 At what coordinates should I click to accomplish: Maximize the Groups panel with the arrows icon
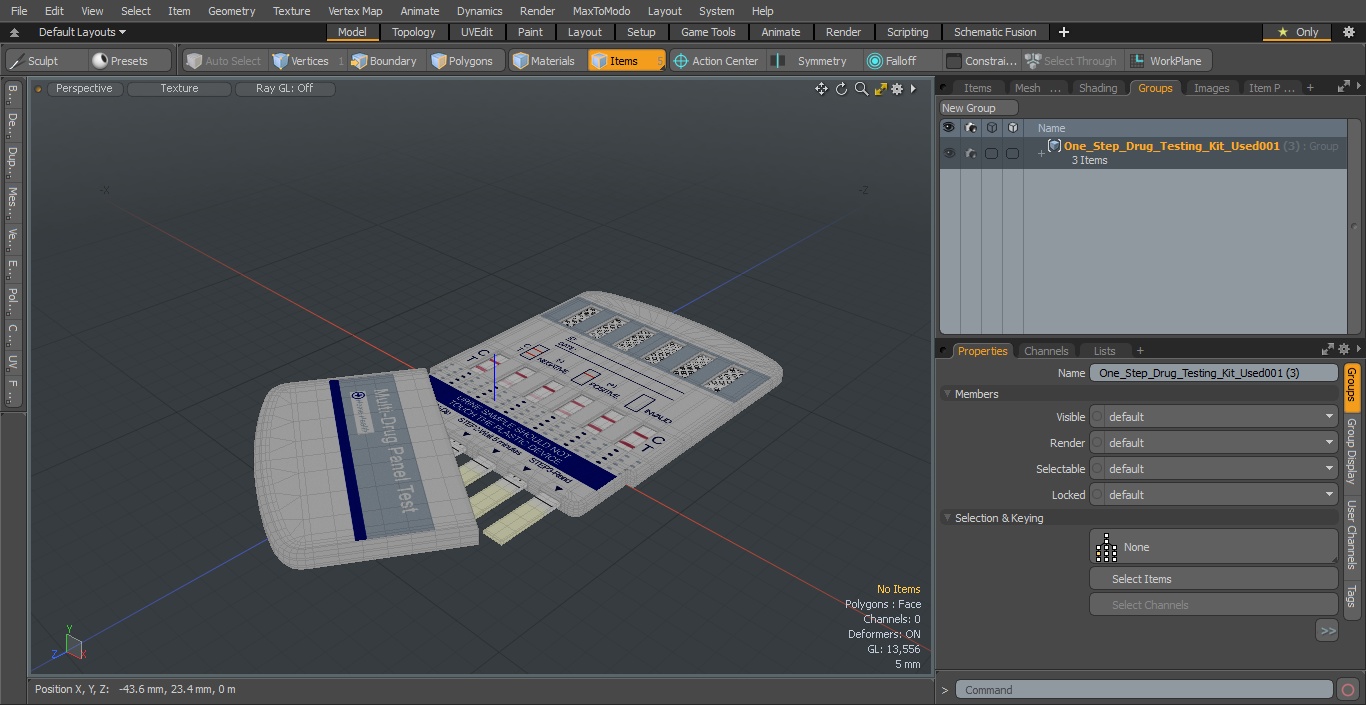tap(1343, 87)
